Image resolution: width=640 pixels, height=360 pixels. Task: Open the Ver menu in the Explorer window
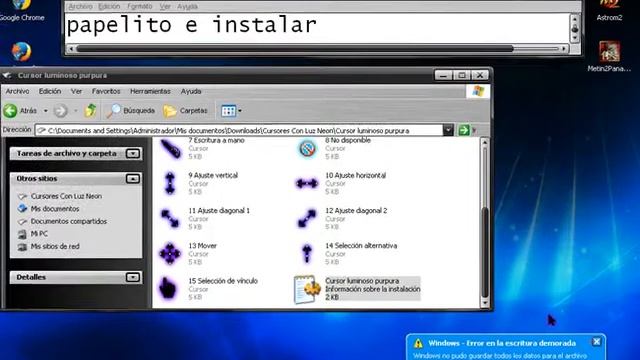tap(76, 91)
